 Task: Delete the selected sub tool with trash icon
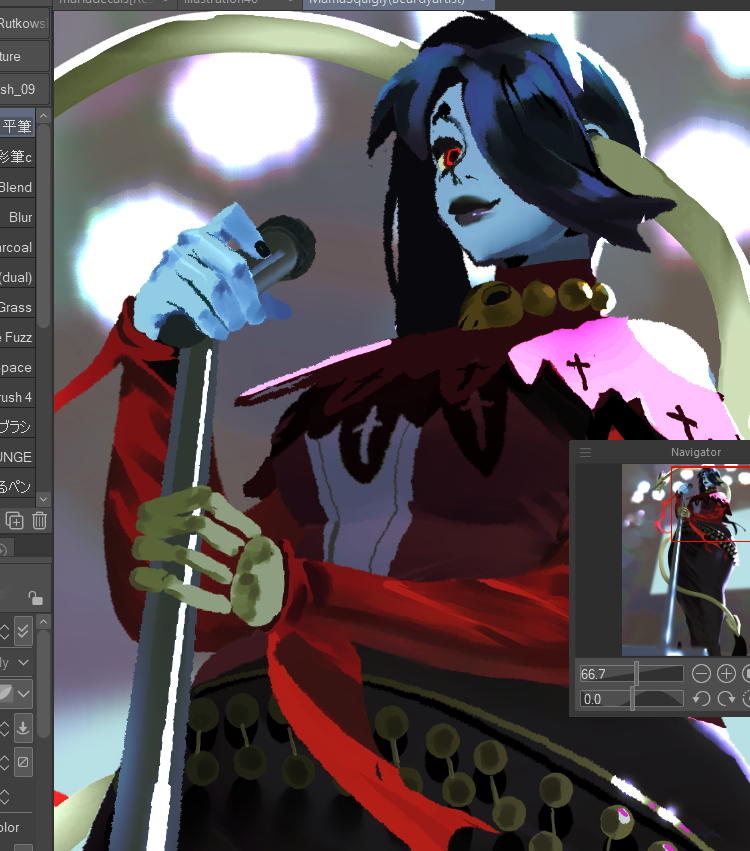click(39, 520)
